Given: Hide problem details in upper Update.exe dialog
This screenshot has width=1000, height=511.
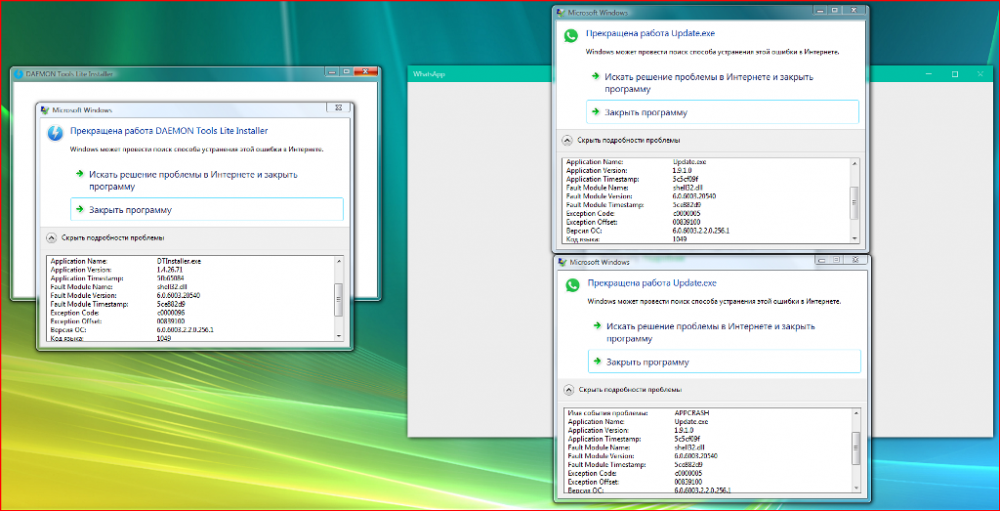Looking at the screenshot, I should point(567,140).
